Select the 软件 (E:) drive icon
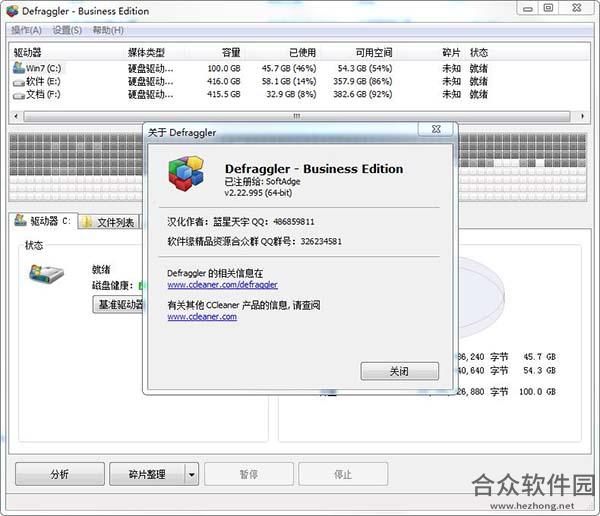Image resolution: width=600 pixels, height=516 pixels. [x=19, y=82]
